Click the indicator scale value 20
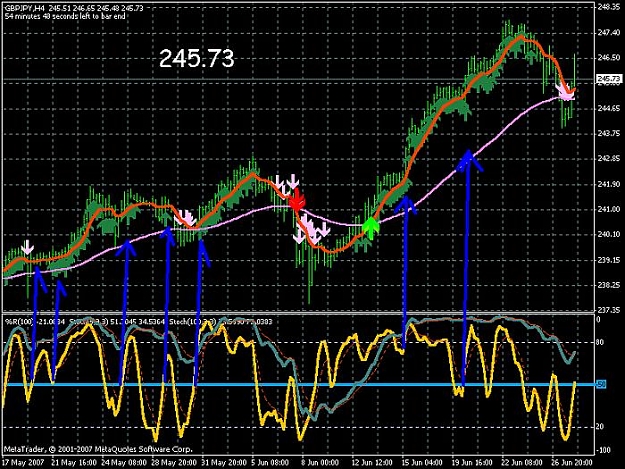This screenshot has width=625, height=469. tap(600, 427)
